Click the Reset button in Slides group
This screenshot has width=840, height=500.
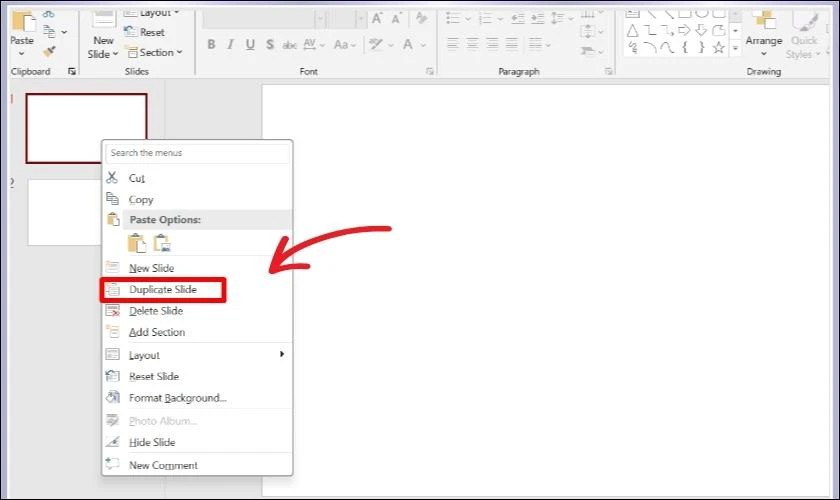pos(145,32)
